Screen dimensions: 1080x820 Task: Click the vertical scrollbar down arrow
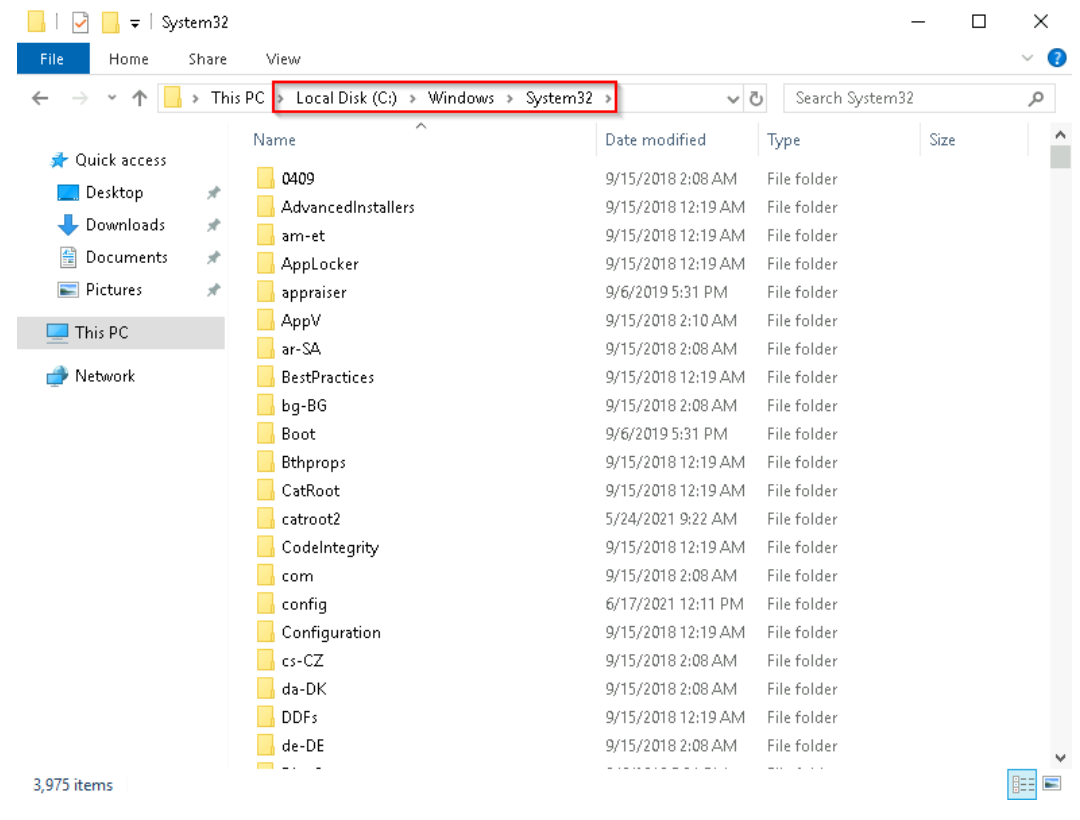1061,759
